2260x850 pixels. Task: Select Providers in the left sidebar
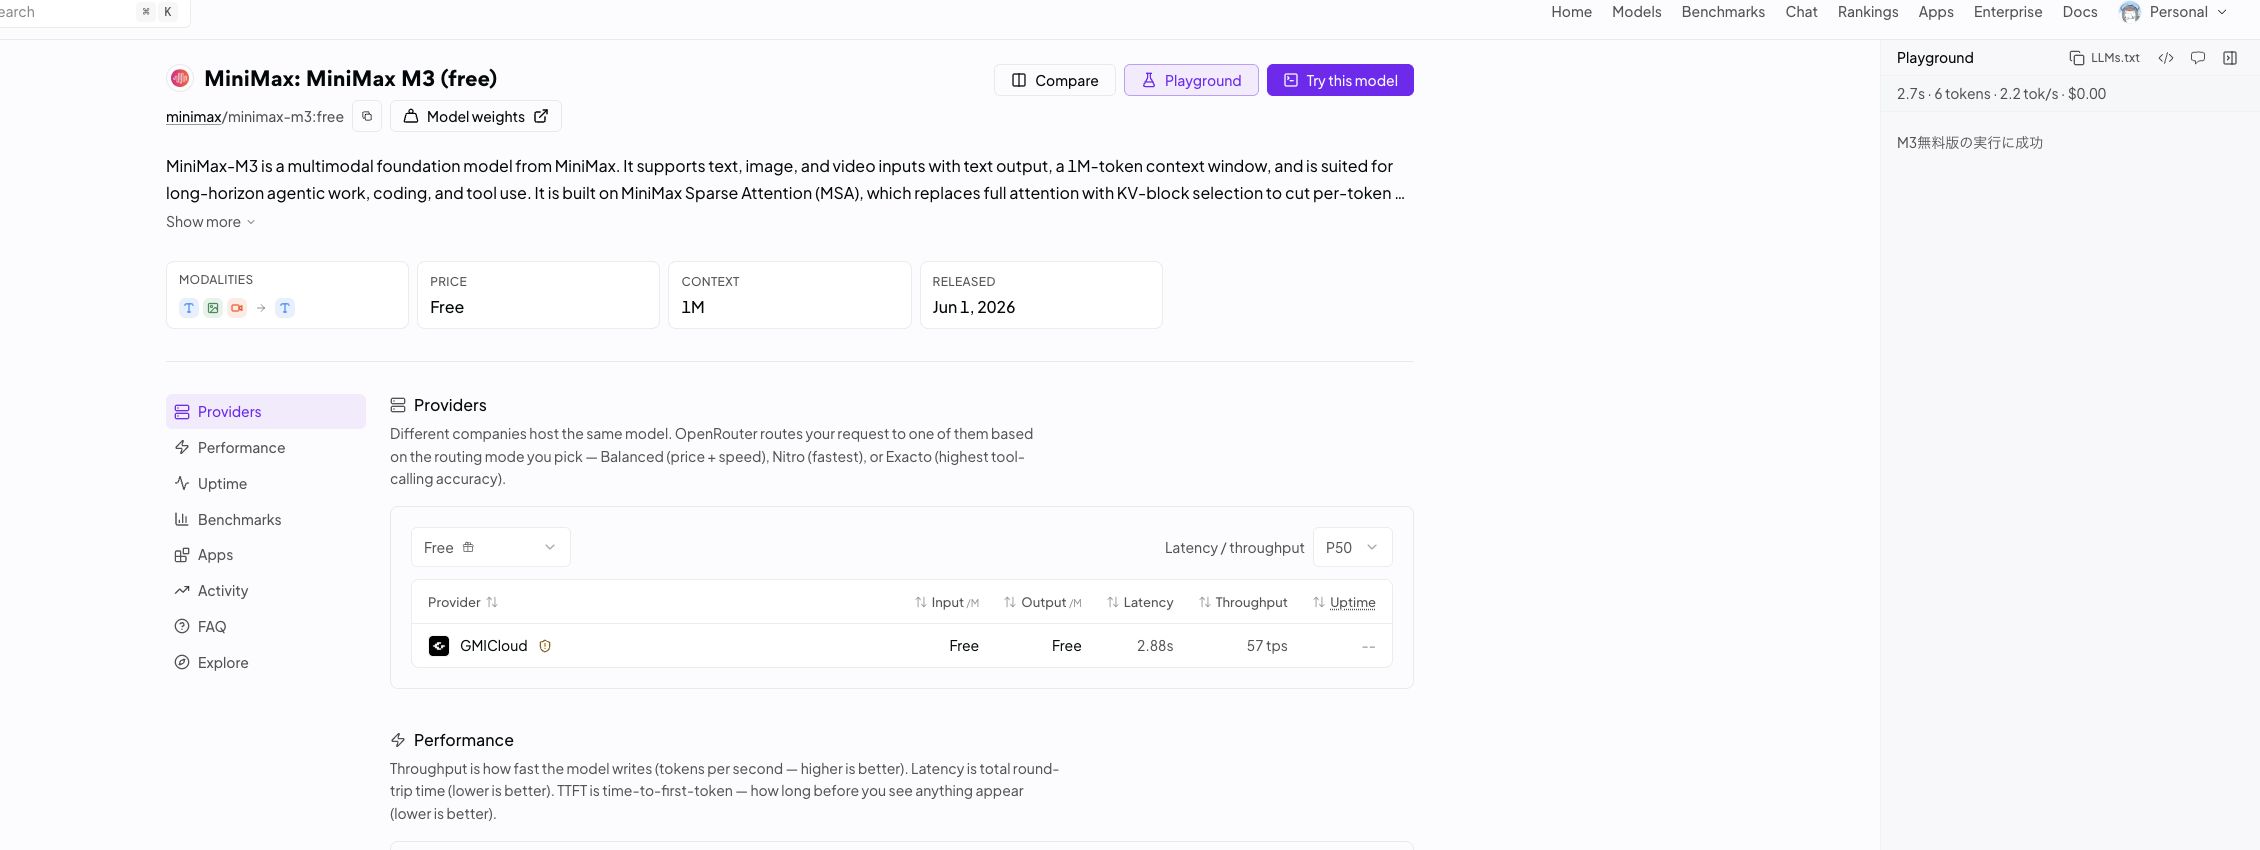[266, 412]
